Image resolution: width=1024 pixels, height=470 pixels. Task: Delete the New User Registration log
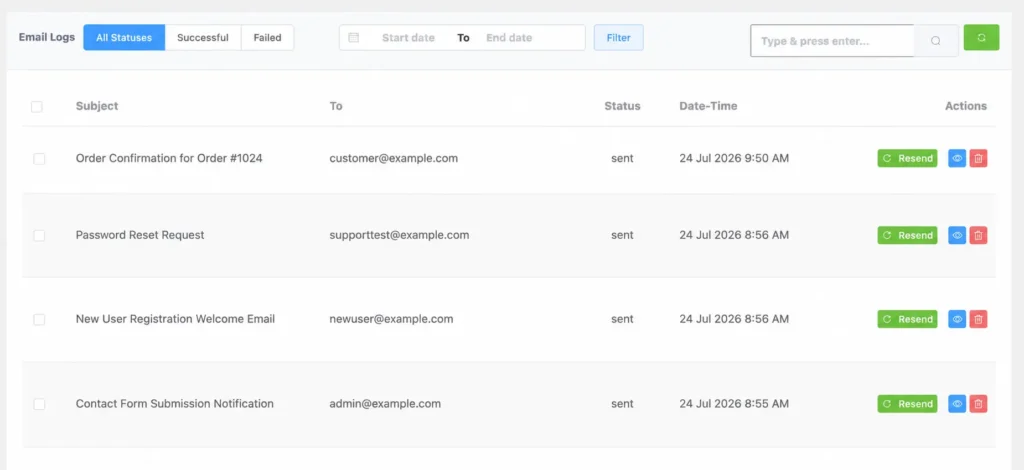[978, 319]
